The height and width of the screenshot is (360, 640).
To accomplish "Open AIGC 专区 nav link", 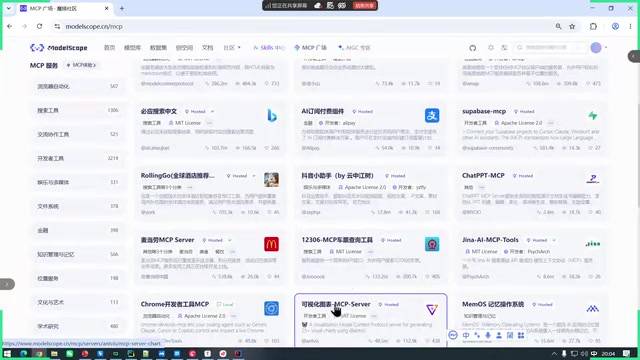I will click(x=354, y=48).
